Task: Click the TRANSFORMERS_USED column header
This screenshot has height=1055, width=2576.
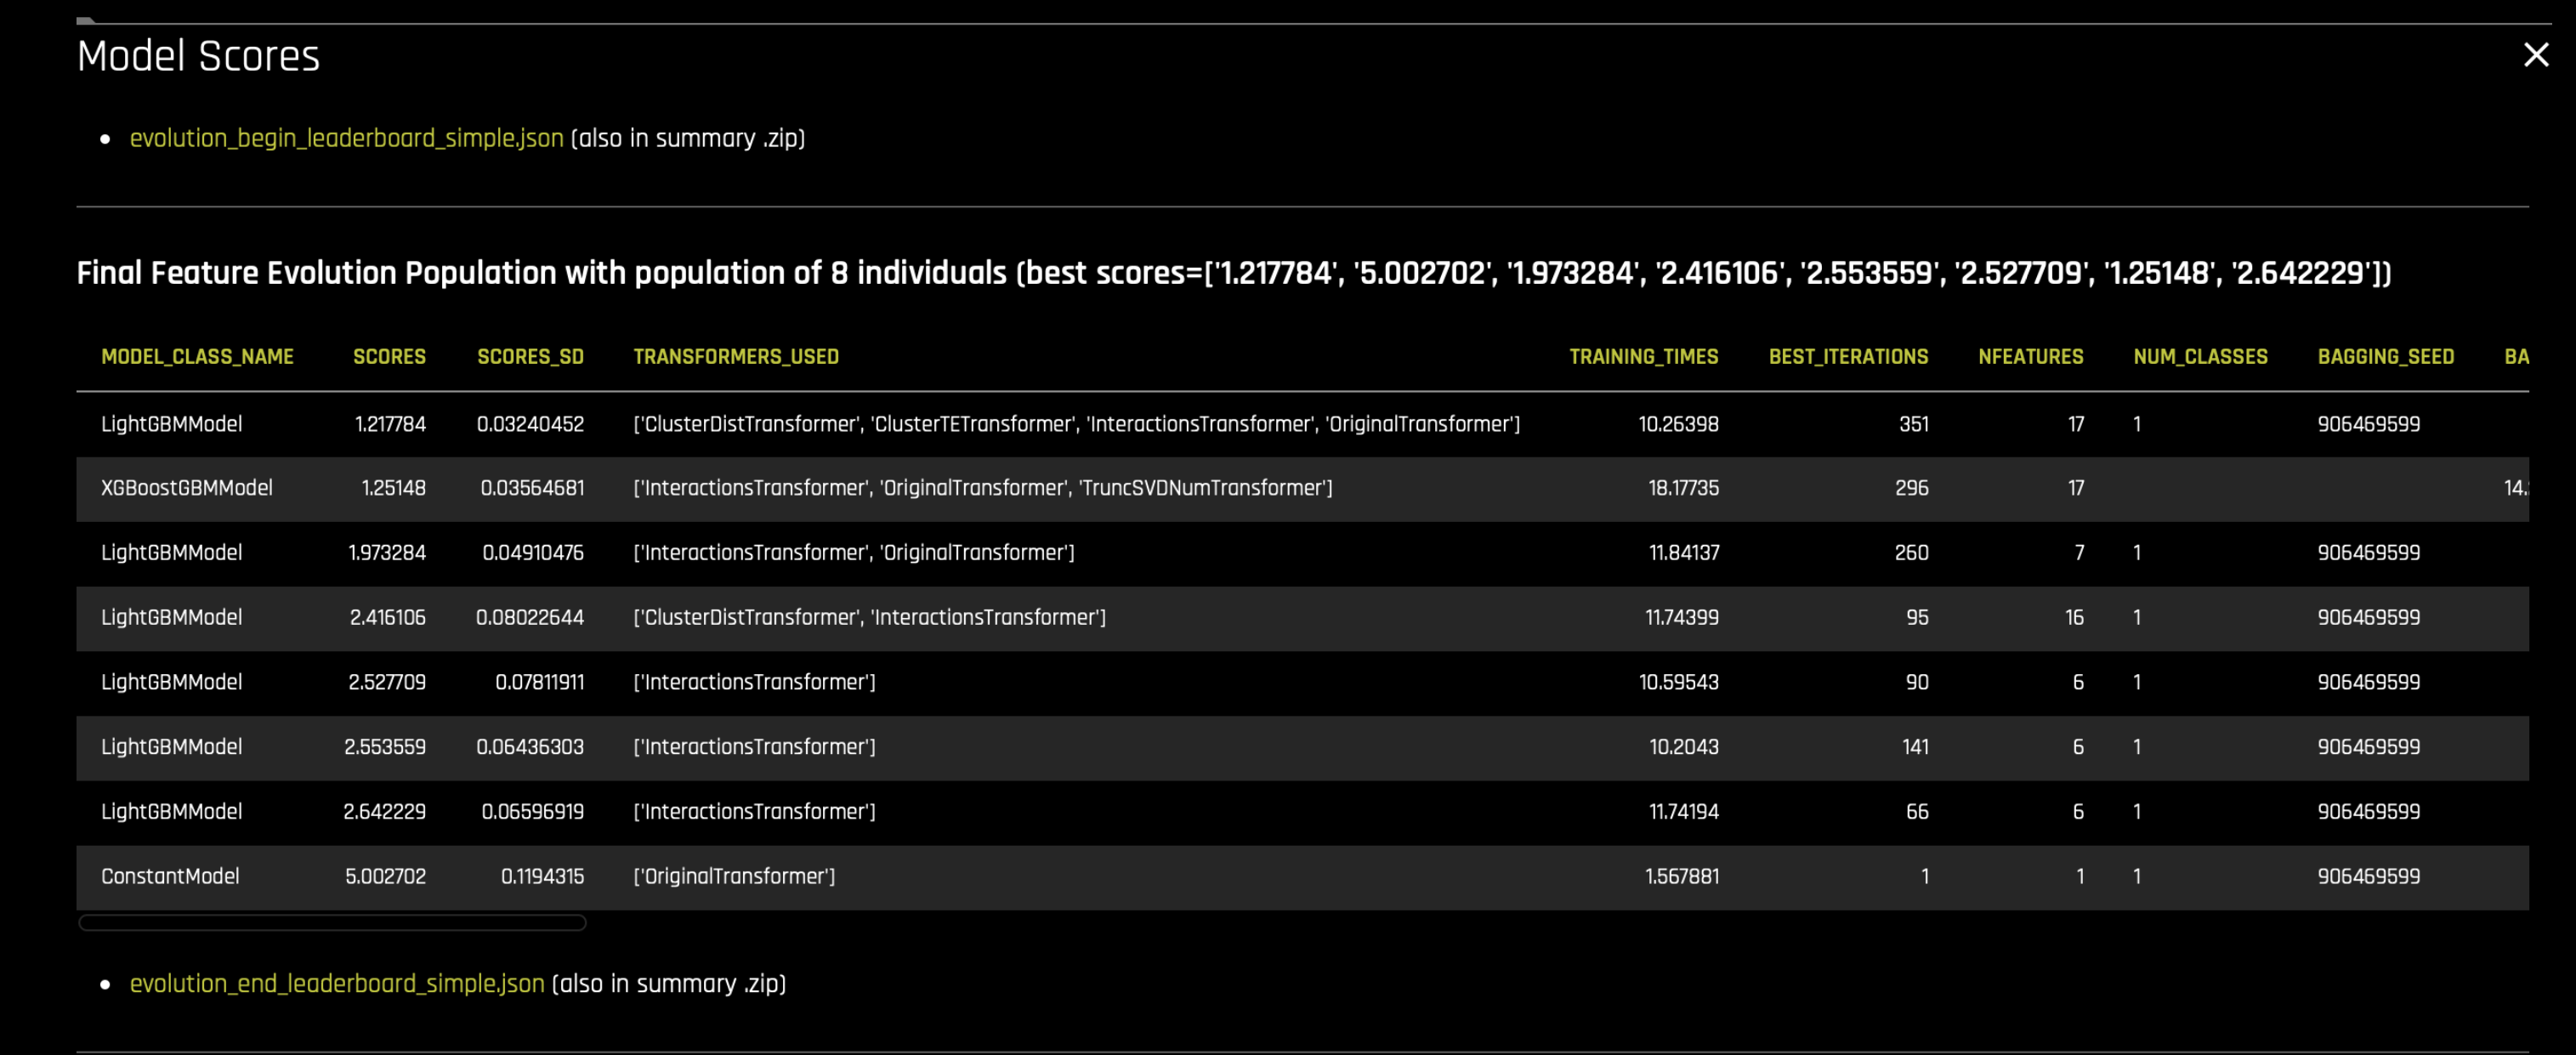Action: [x=736, y=357]
